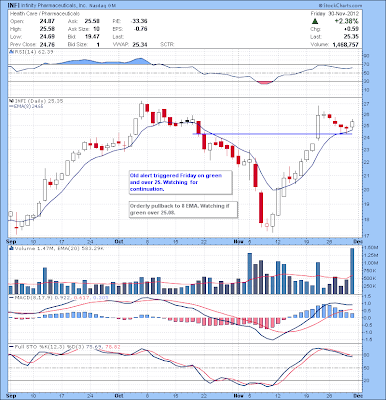Click the Ask Size value 10
Viewport: 386px width, 400px height.
coord(96,29)
